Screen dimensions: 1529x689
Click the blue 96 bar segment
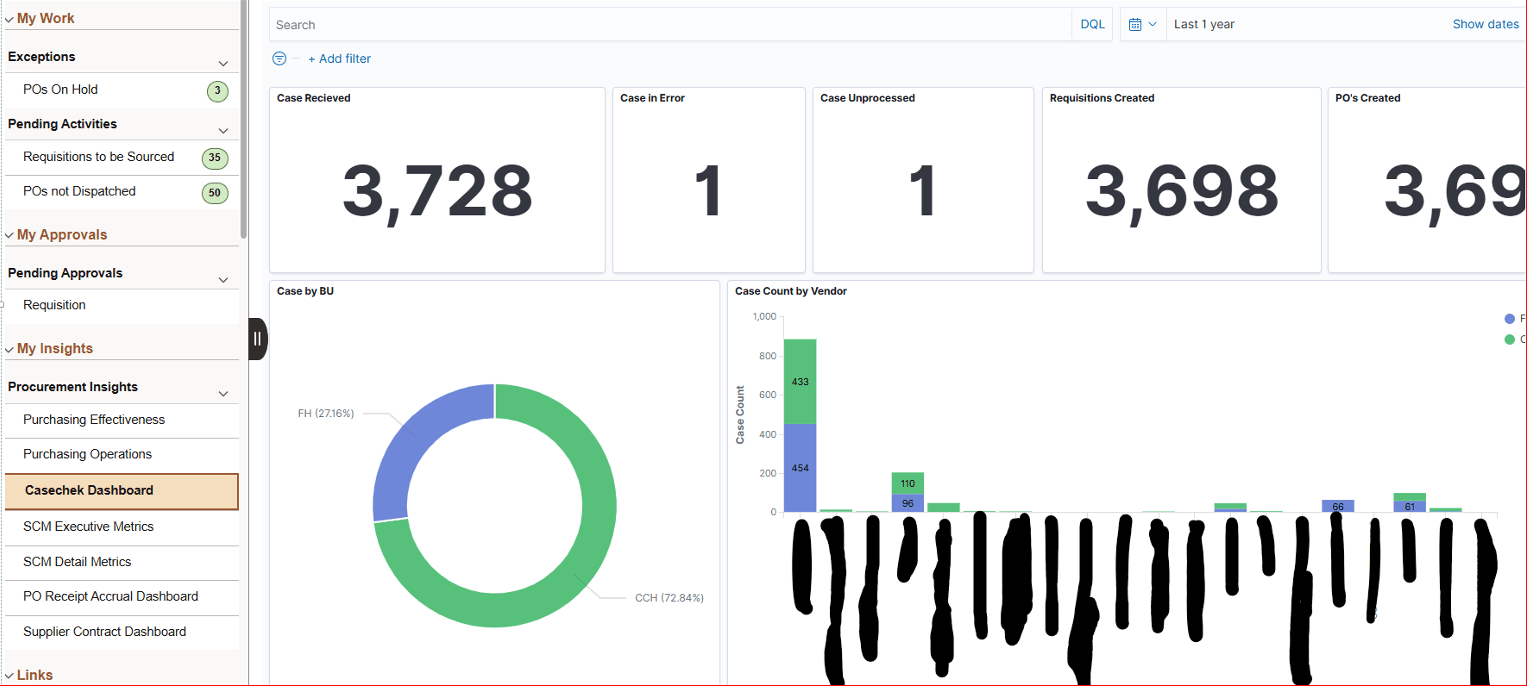pyautogui.click(x=908, y=503)
